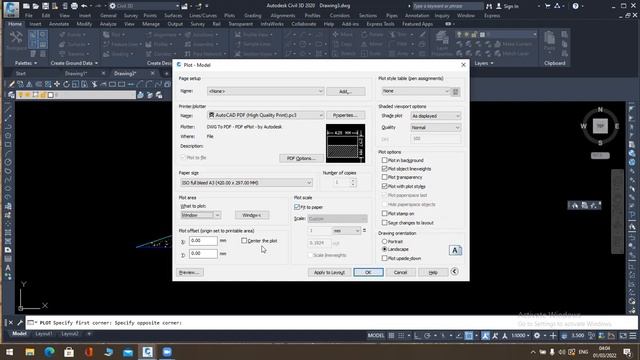Enable Plot in background checkbox
This screenshot has height=360, width=640.
coord(384,160)
